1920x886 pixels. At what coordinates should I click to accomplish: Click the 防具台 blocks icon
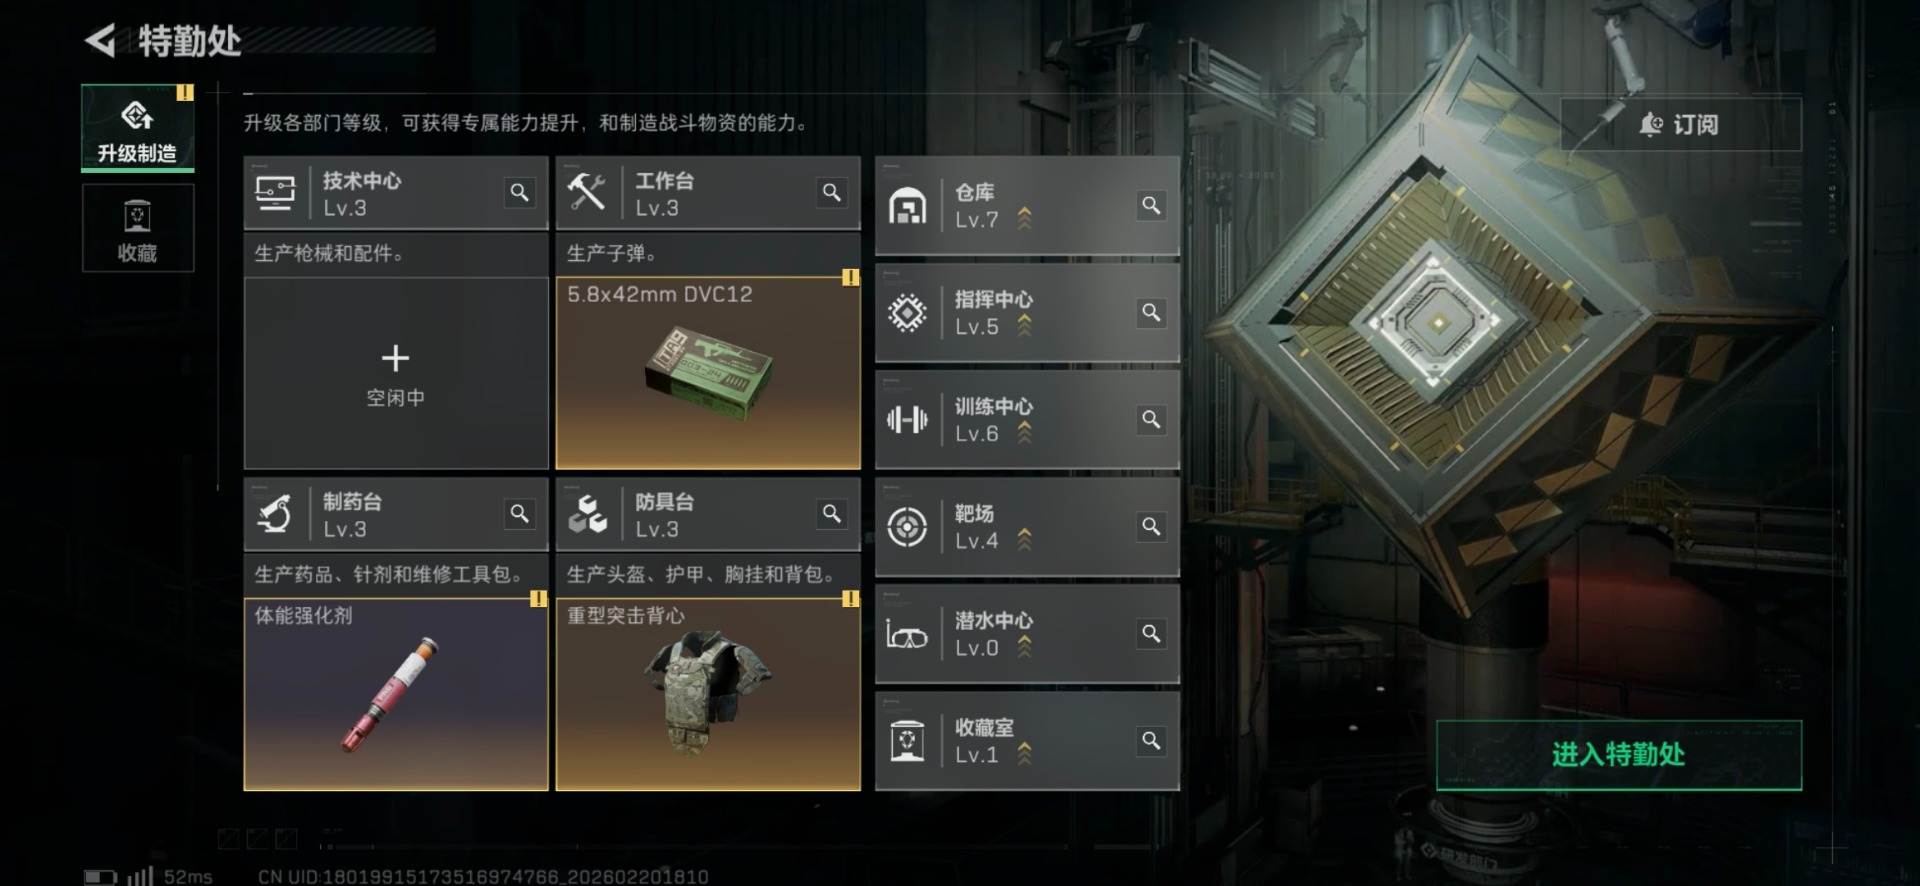click(x=587, y=514)
